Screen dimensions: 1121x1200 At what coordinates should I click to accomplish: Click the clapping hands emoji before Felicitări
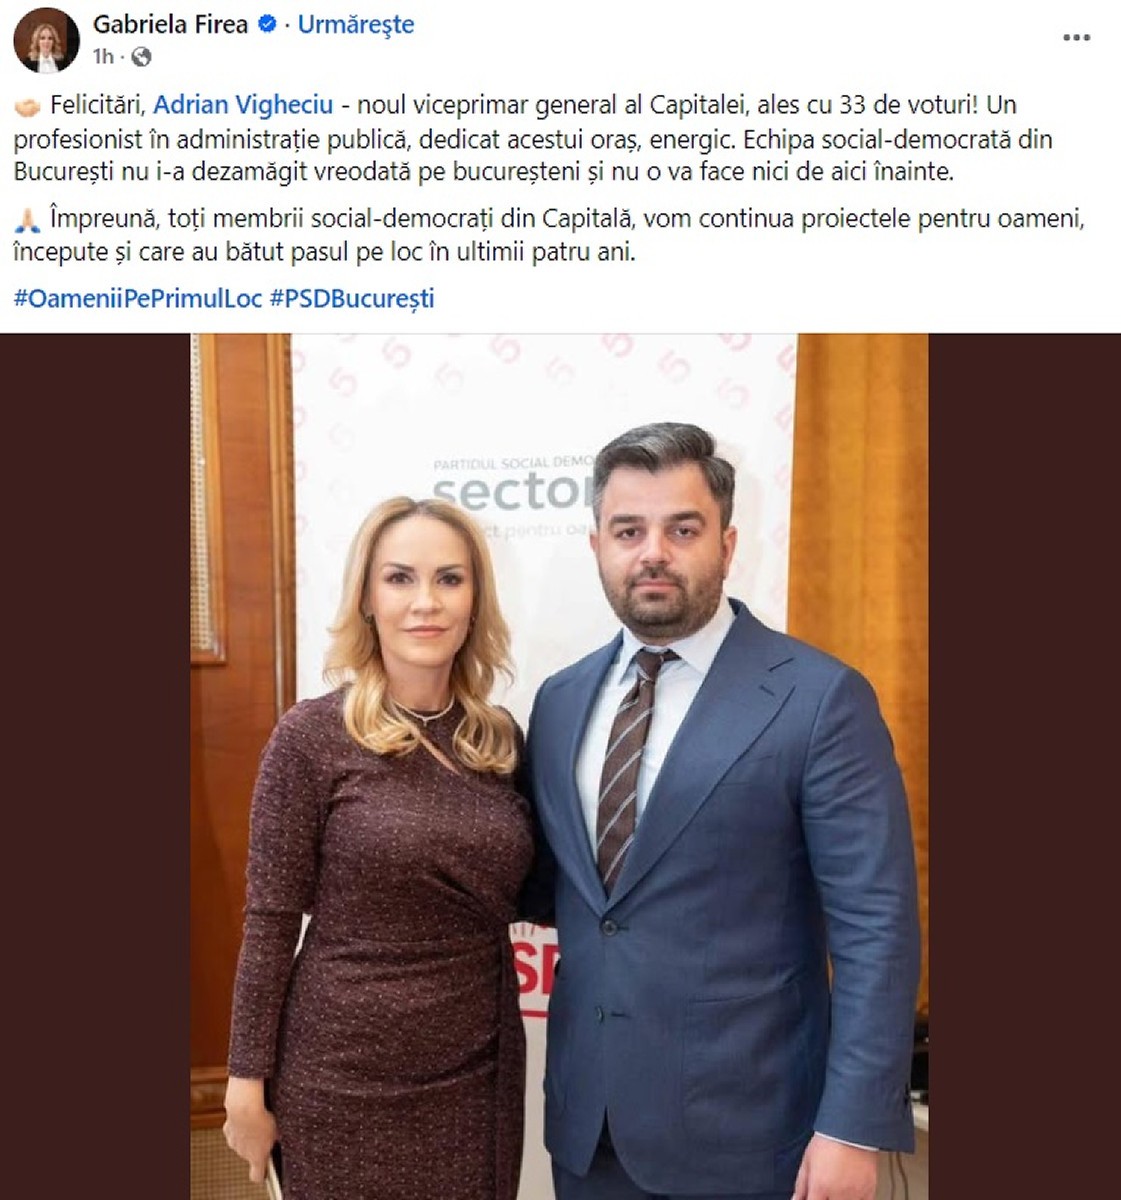(x=28, y=106)
